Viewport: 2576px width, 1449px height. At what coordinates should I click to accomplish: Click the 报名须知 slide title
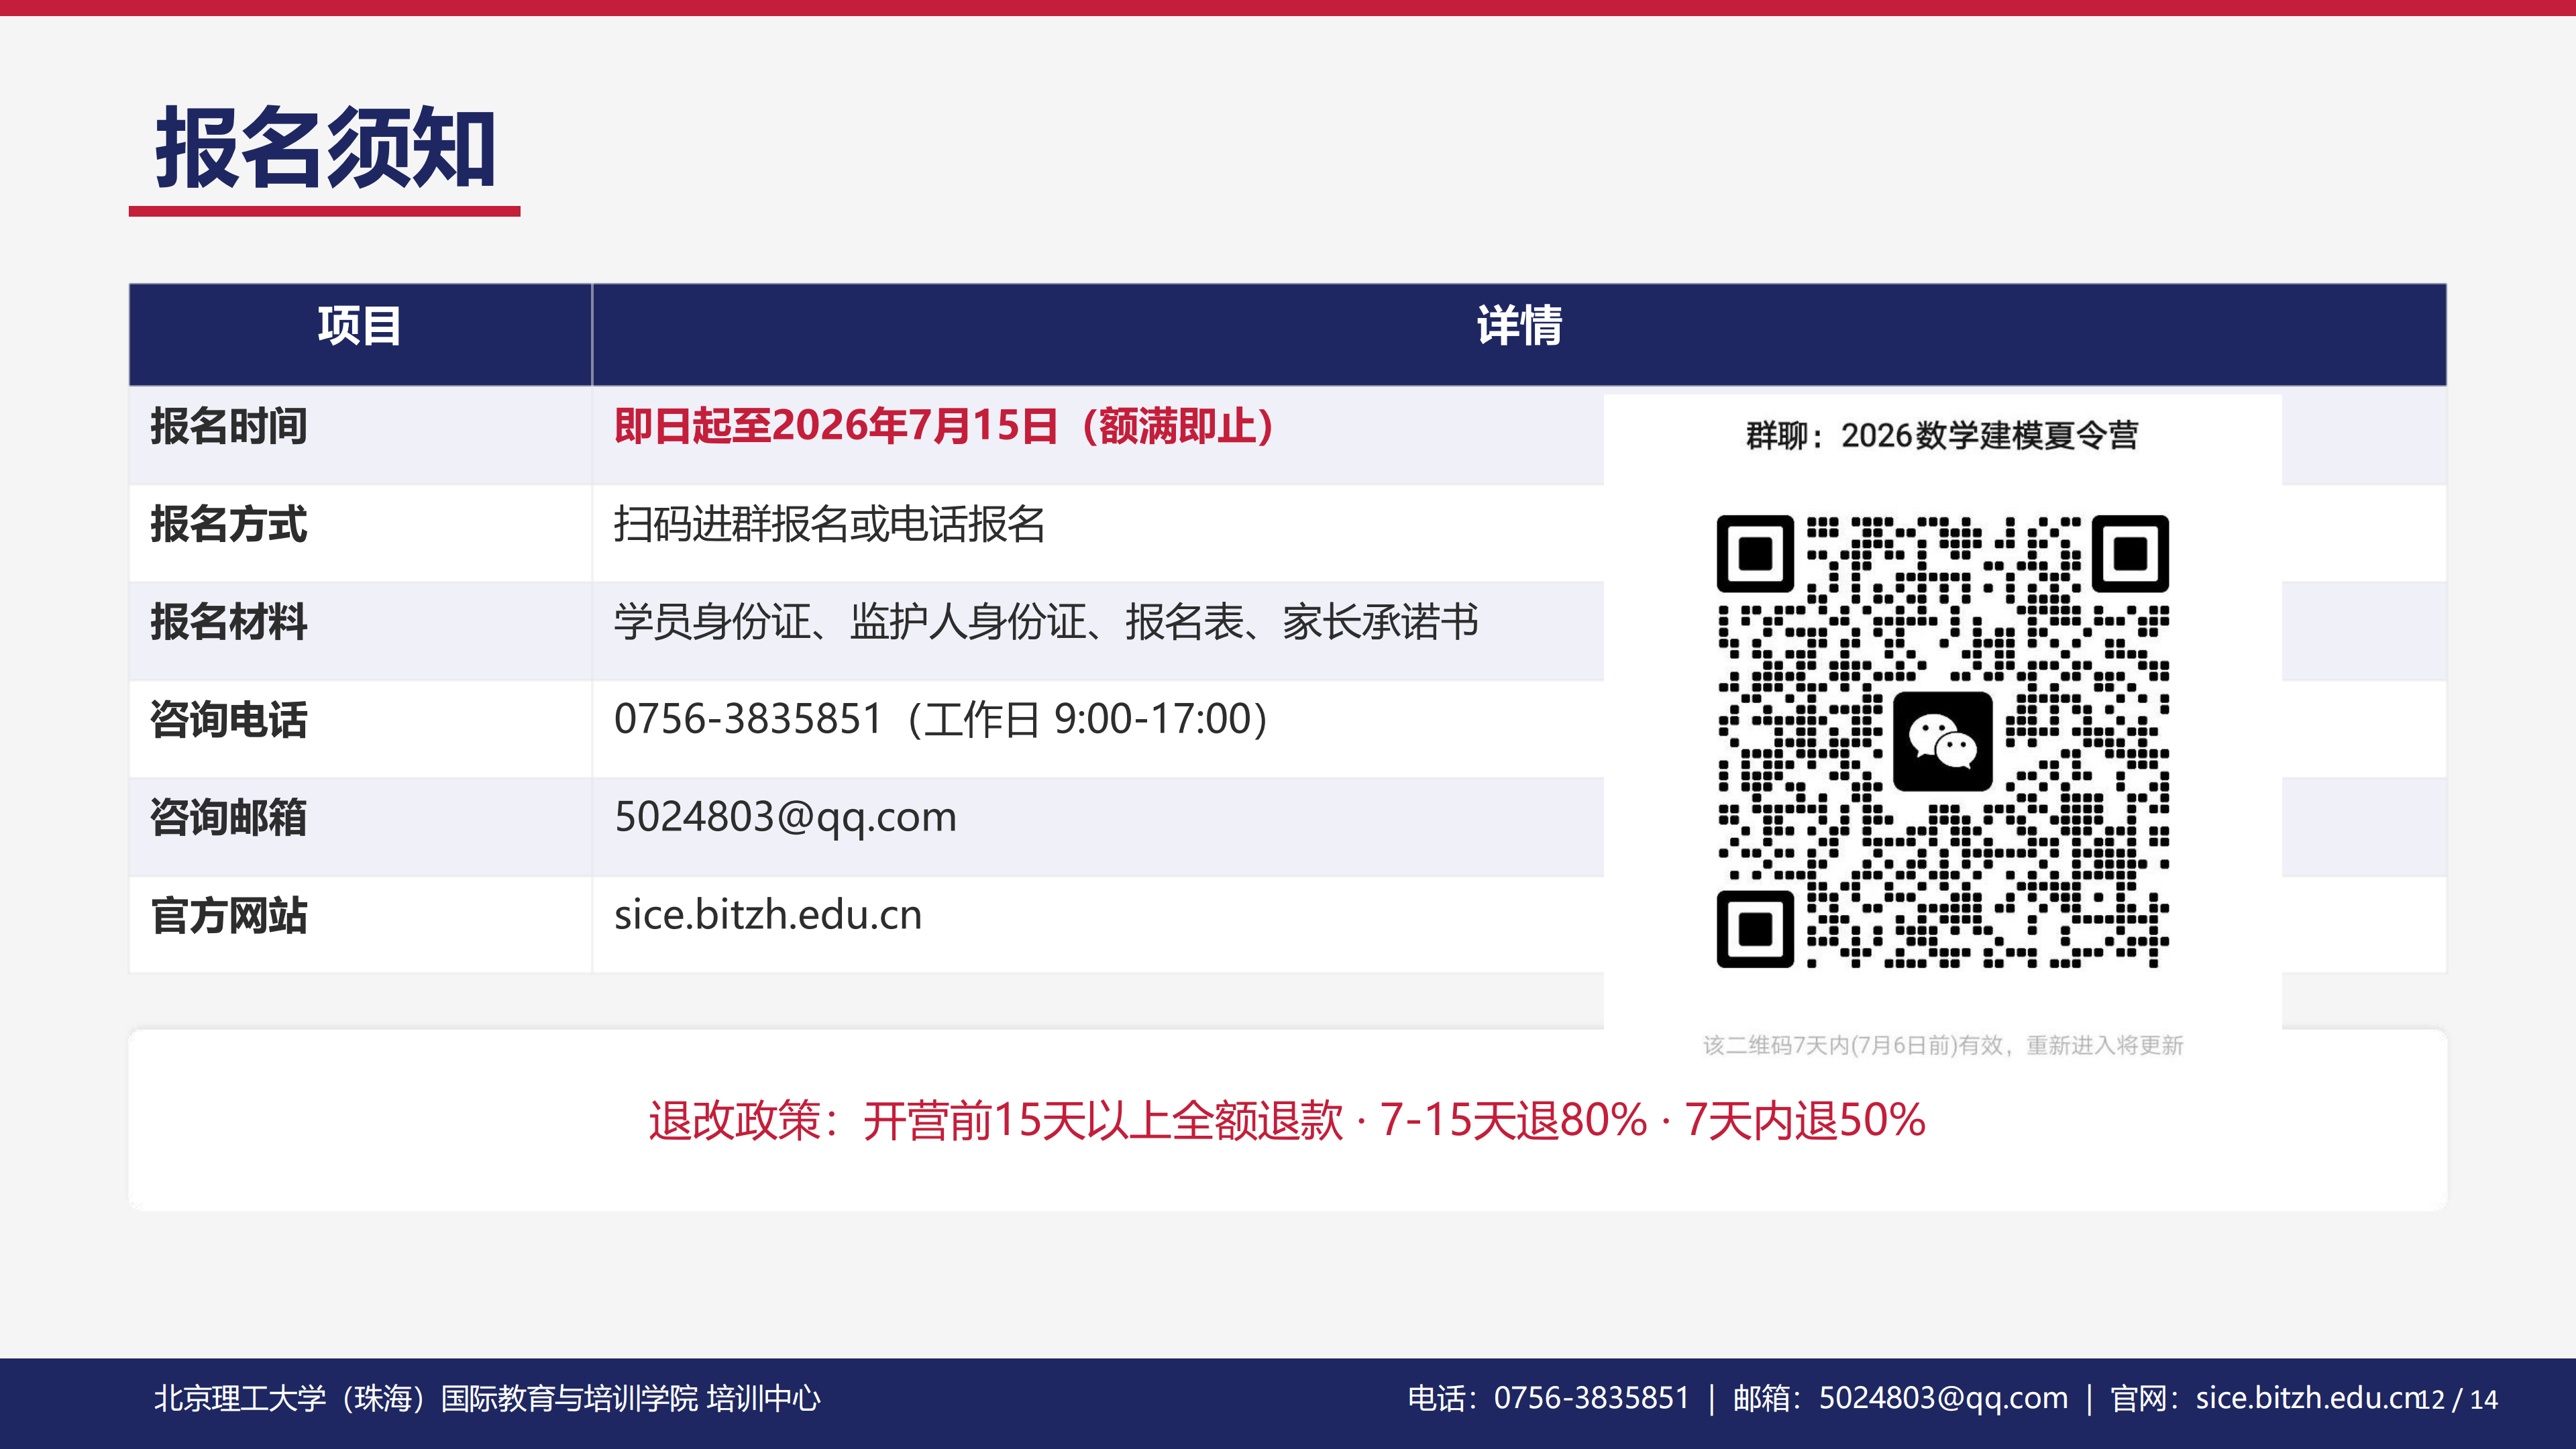pos(325,148)
